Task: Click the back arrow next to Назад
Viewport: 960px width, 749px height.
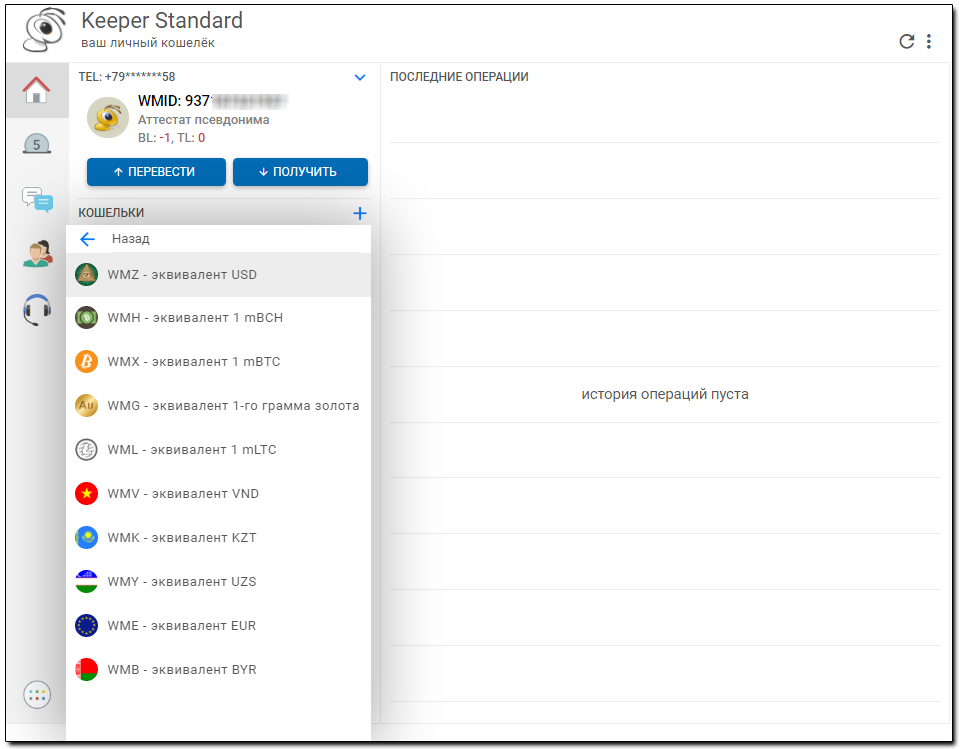Action: pyautogui.click(x=88, y=239)
